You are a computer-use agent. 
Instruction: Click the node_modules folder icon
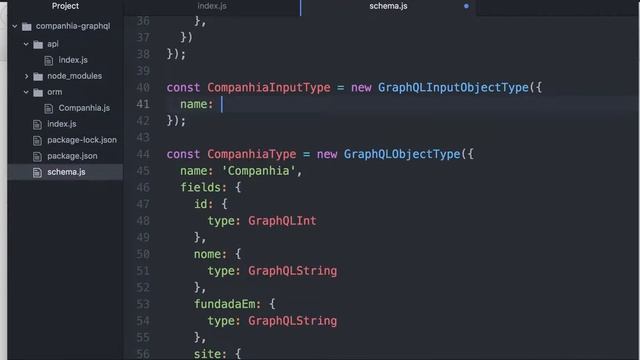pos(38,76)
